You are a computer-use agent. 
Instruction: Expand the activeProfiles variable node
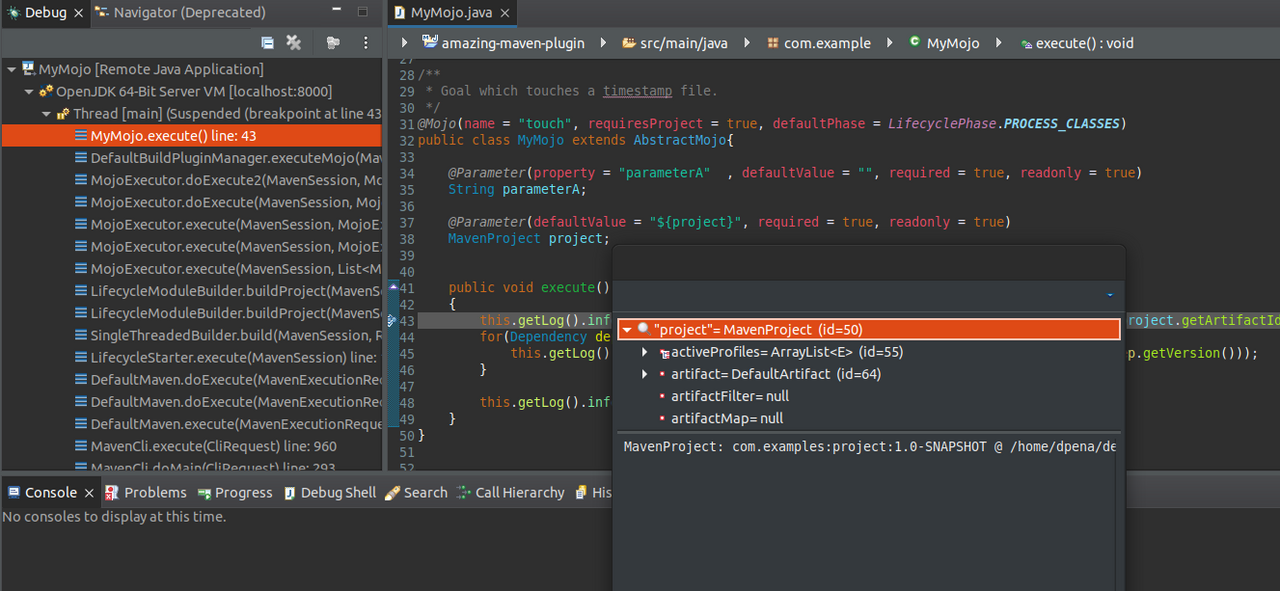coord(645,351)
